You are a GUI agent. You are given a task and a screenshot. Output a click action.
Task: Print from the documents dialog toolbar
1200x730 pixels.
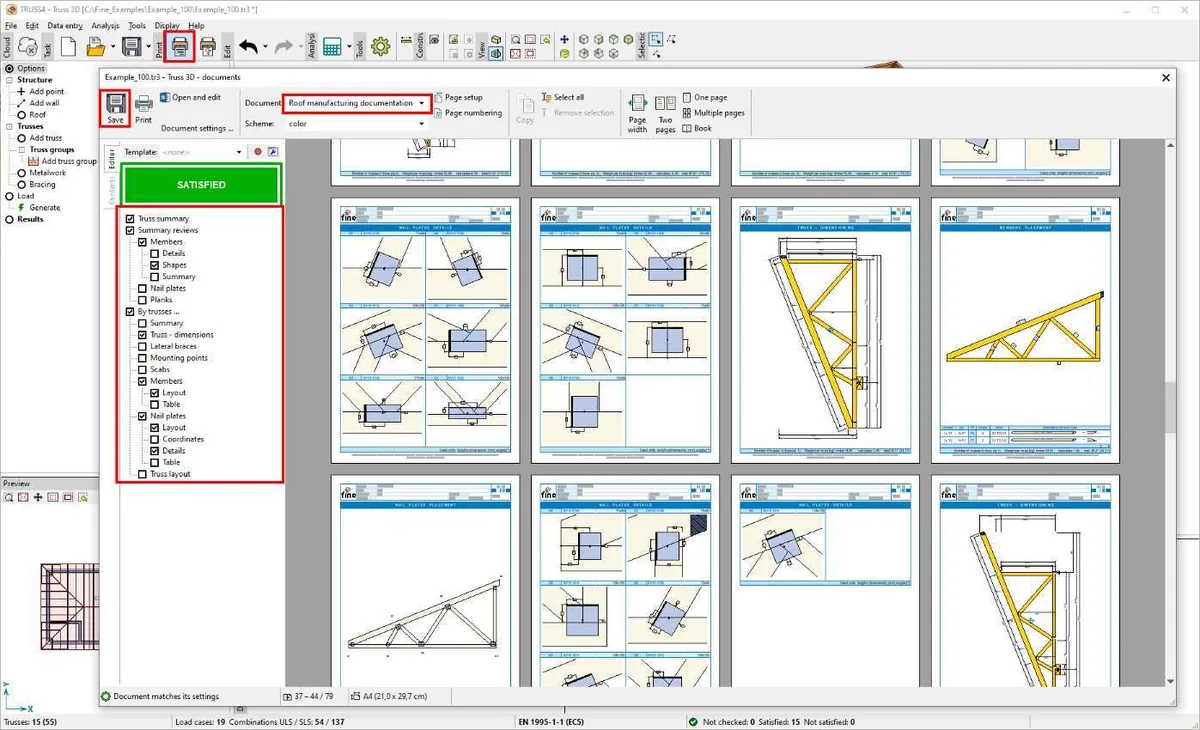tap(144, 109)
